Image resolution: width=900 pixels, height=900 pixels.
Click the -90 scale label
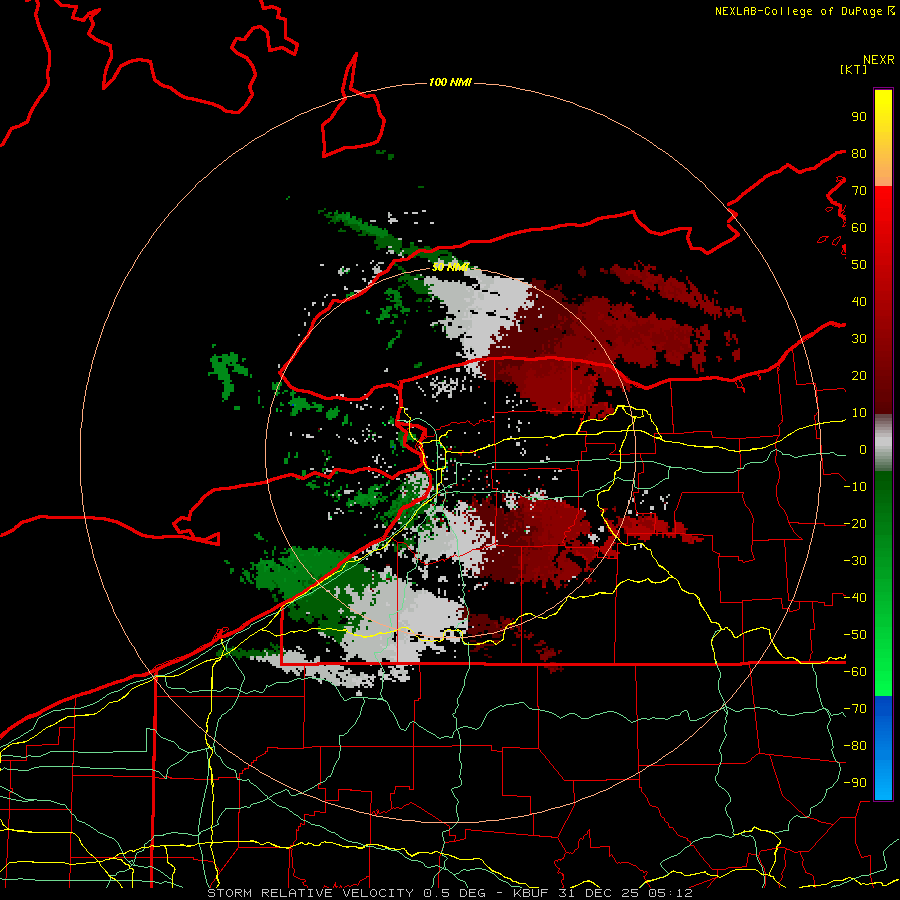855,783
